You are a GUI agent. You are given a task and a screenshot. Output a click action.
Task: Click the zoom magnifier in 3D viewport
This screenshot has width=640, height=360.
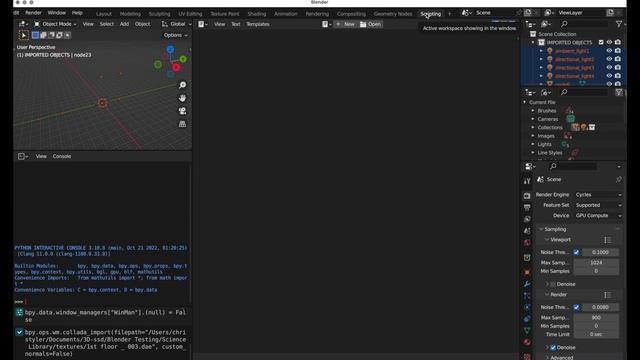[182, 85]
